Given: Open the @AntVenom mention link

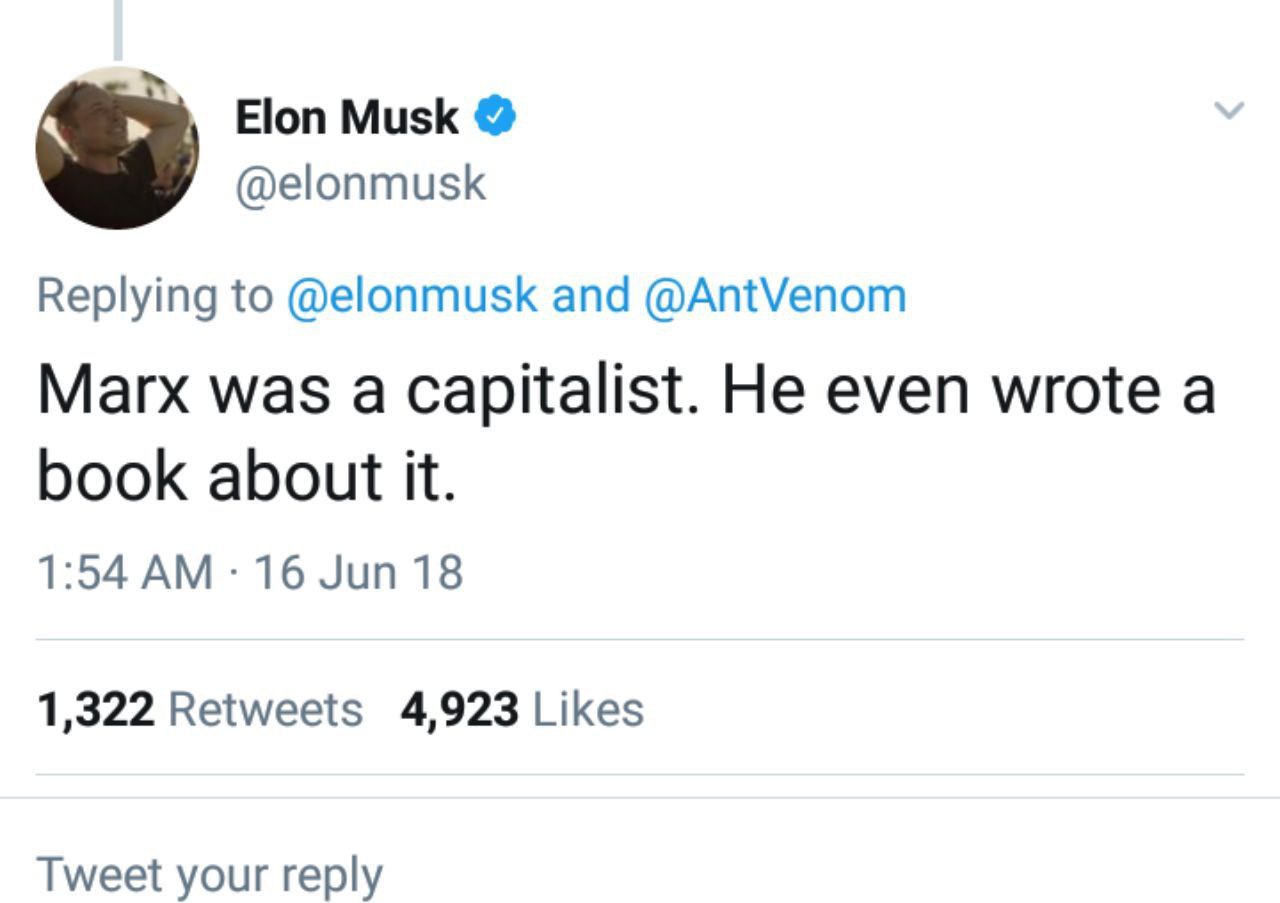Looking at the screenshot, I should click(776, 295).
